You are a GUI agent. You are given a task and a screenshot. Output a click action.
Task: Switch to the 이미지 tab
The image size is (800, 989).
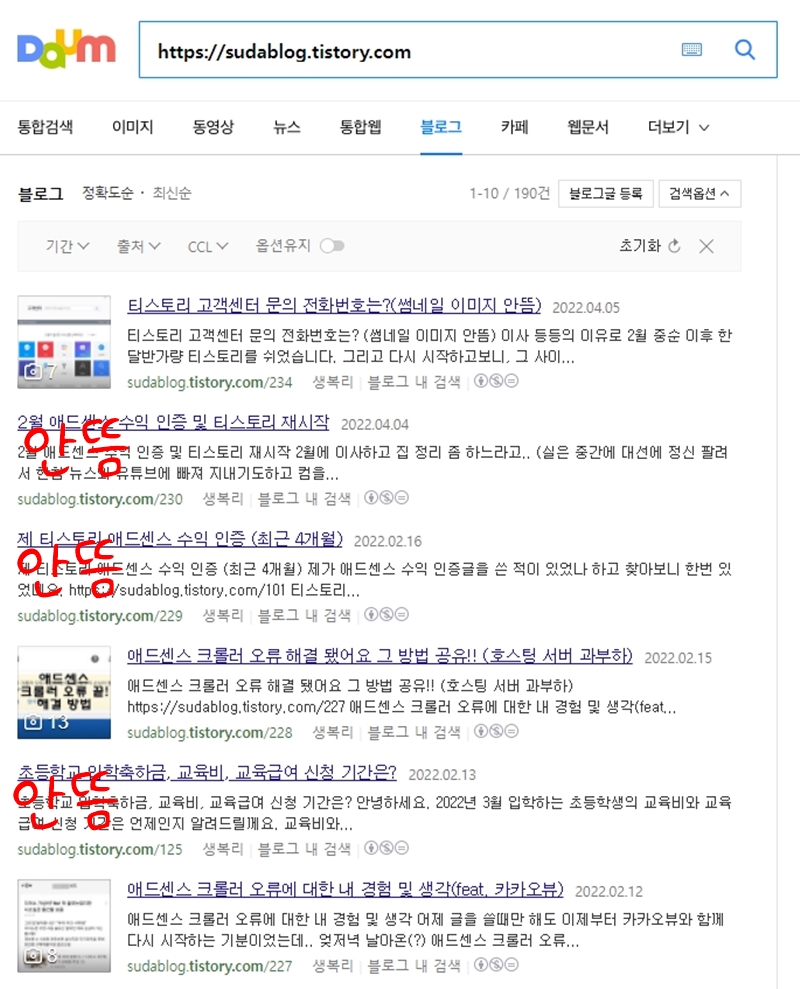132,127
